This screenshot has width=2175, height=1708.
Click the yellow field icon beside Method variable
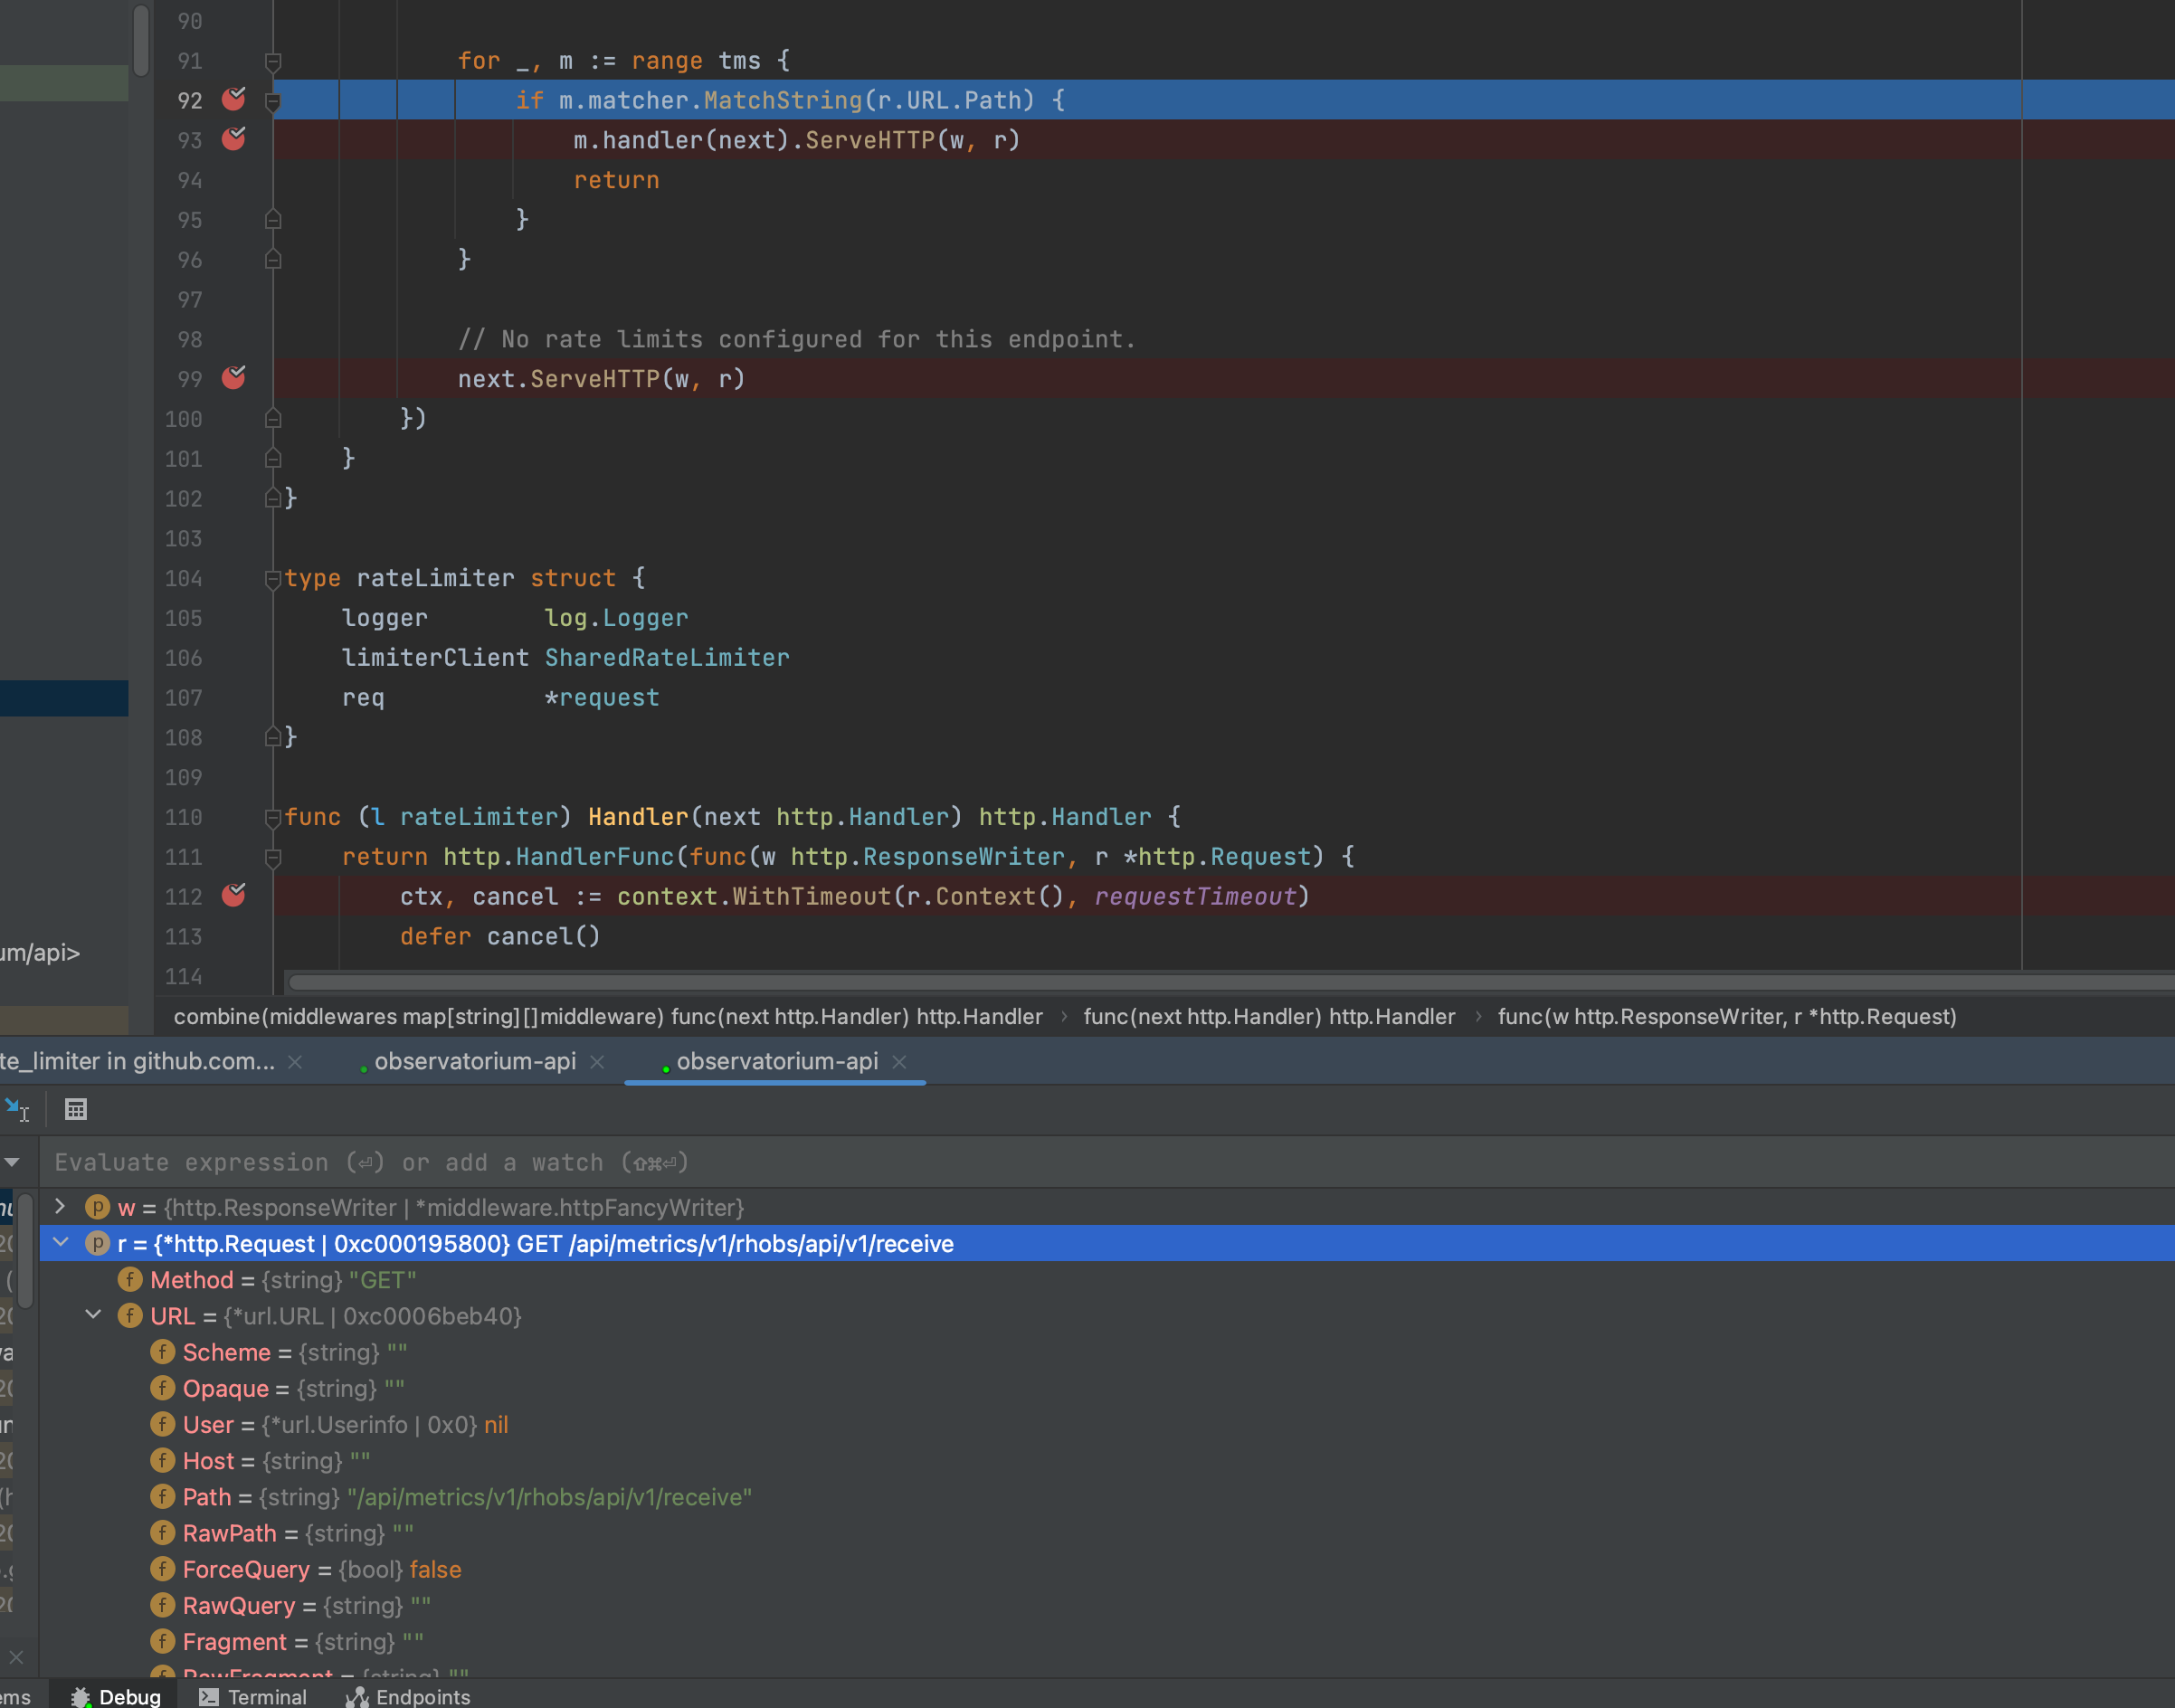click(131, 1280)
